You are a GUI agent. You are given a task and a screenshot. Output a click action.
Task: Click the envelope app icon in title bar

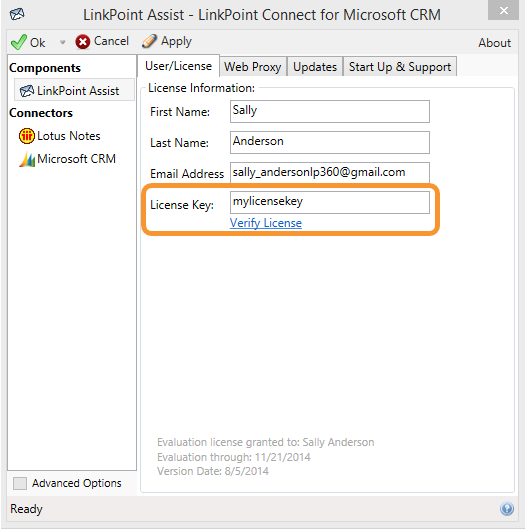point(17,15)
